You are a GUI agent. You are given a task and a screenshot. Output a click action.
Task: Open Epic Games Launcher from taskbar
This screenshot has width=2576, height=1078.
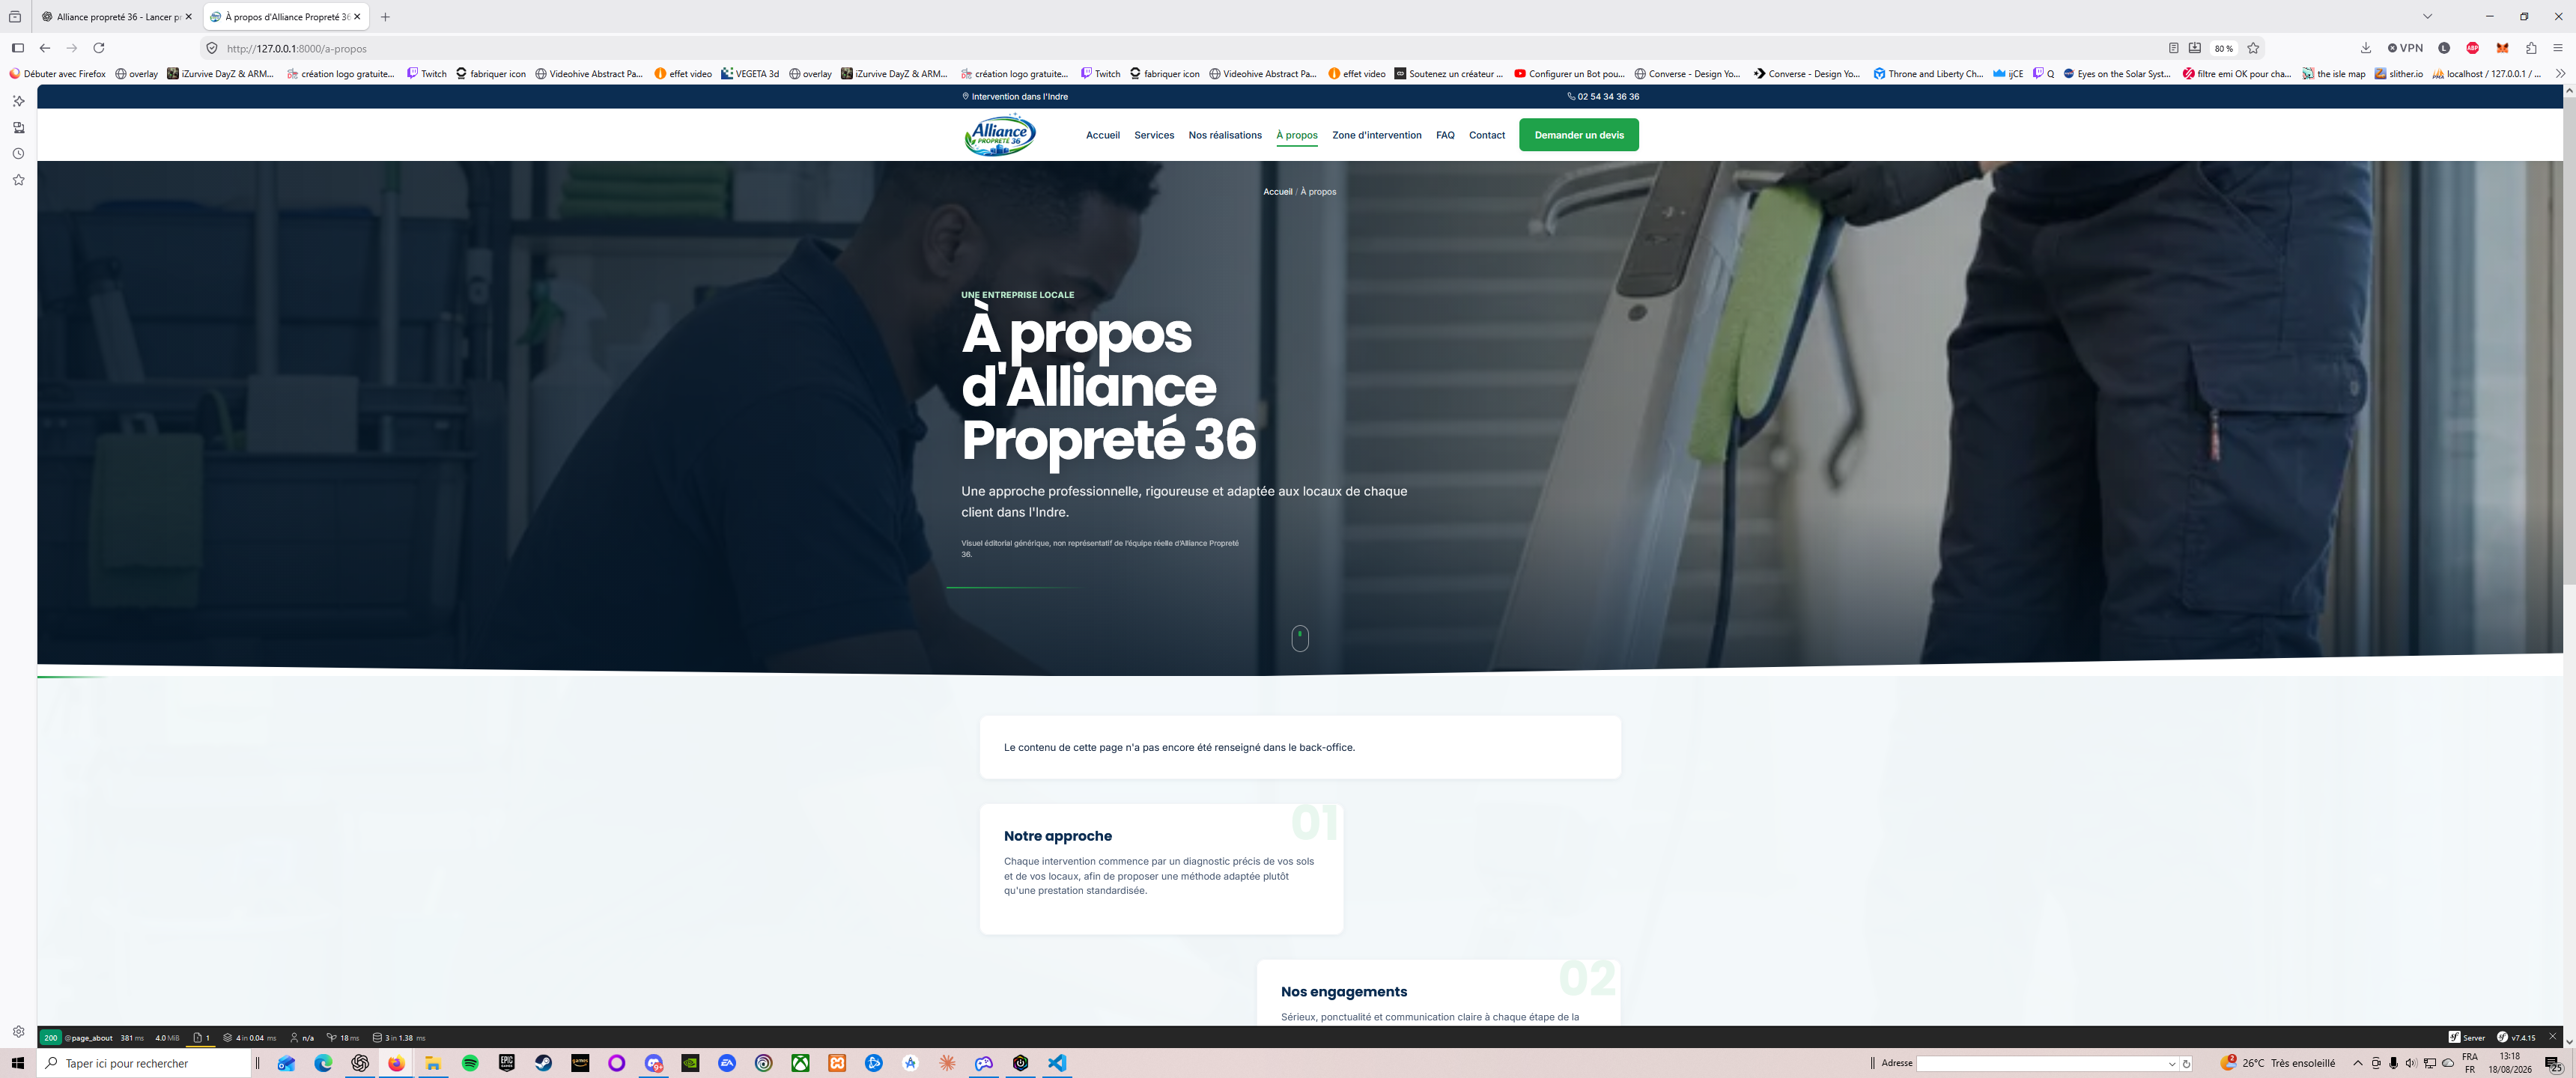click(507, 1063)
